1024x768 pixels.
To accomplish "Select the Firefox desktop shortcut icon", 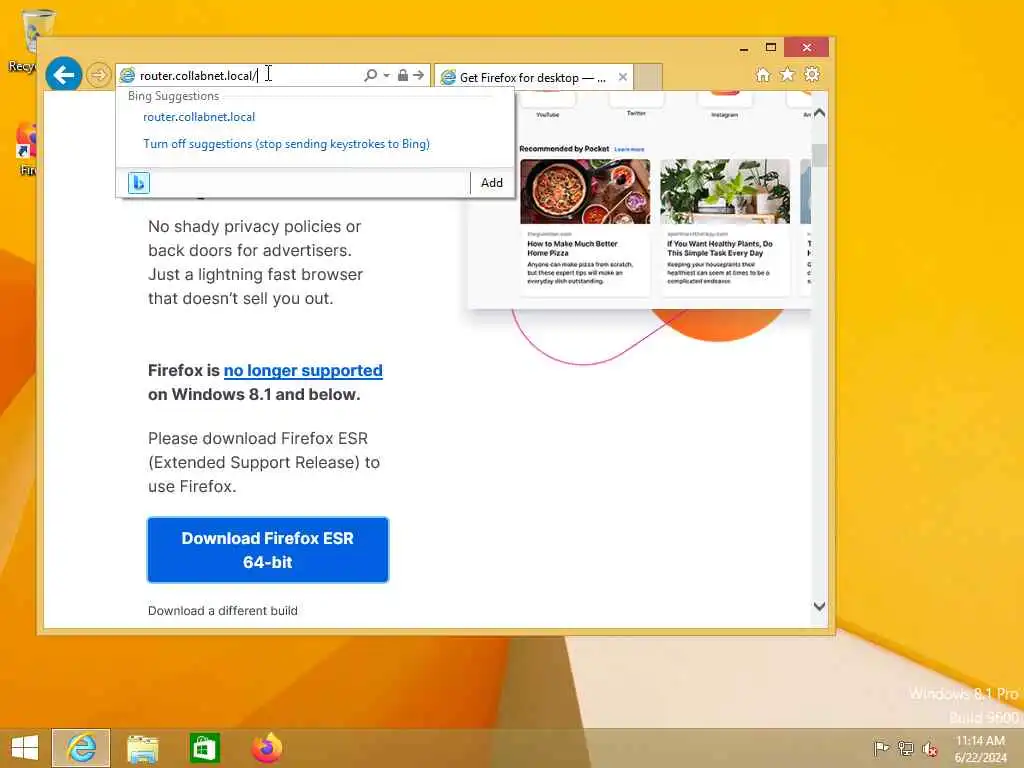I will 27,149.
